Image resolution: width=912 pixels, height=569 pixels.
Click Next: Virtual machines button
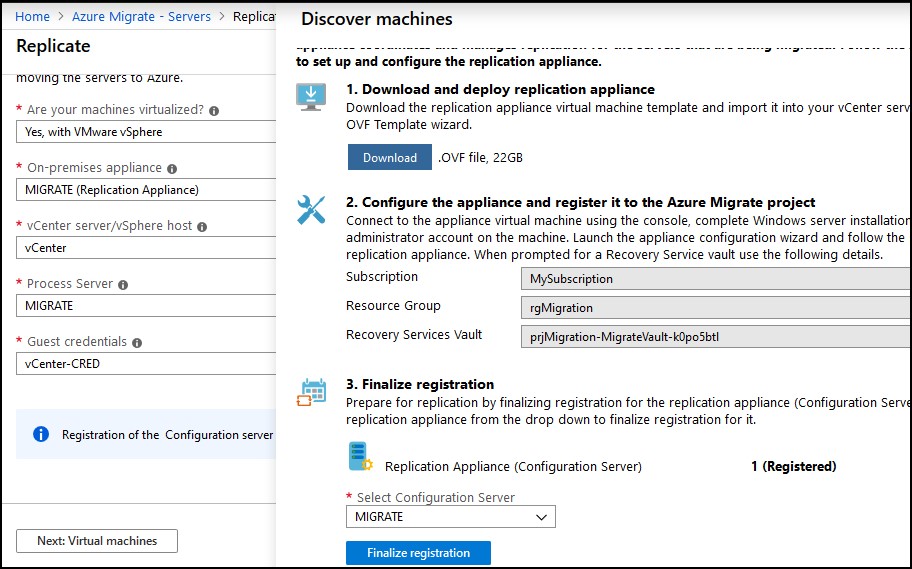[x=97, y=540]
